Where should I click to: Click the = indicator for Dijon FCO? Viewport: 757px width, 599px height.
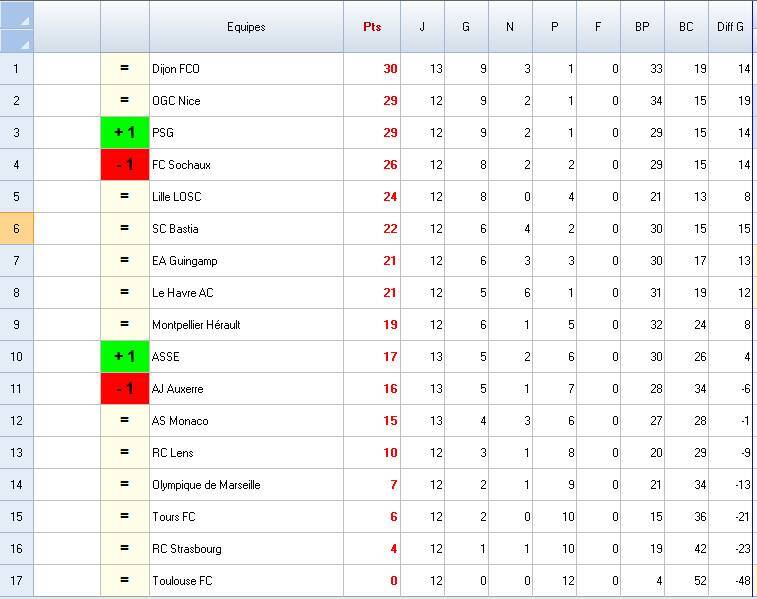coord(125,69)
